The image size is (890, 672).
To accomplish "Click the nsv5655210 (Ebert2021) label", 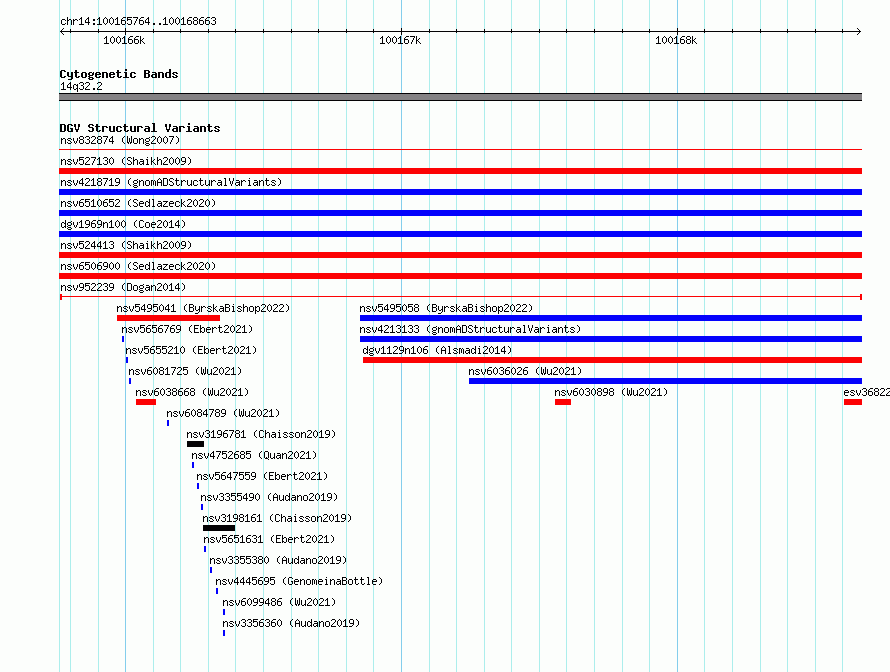I will pyautogui.click(x=191, y=350).
